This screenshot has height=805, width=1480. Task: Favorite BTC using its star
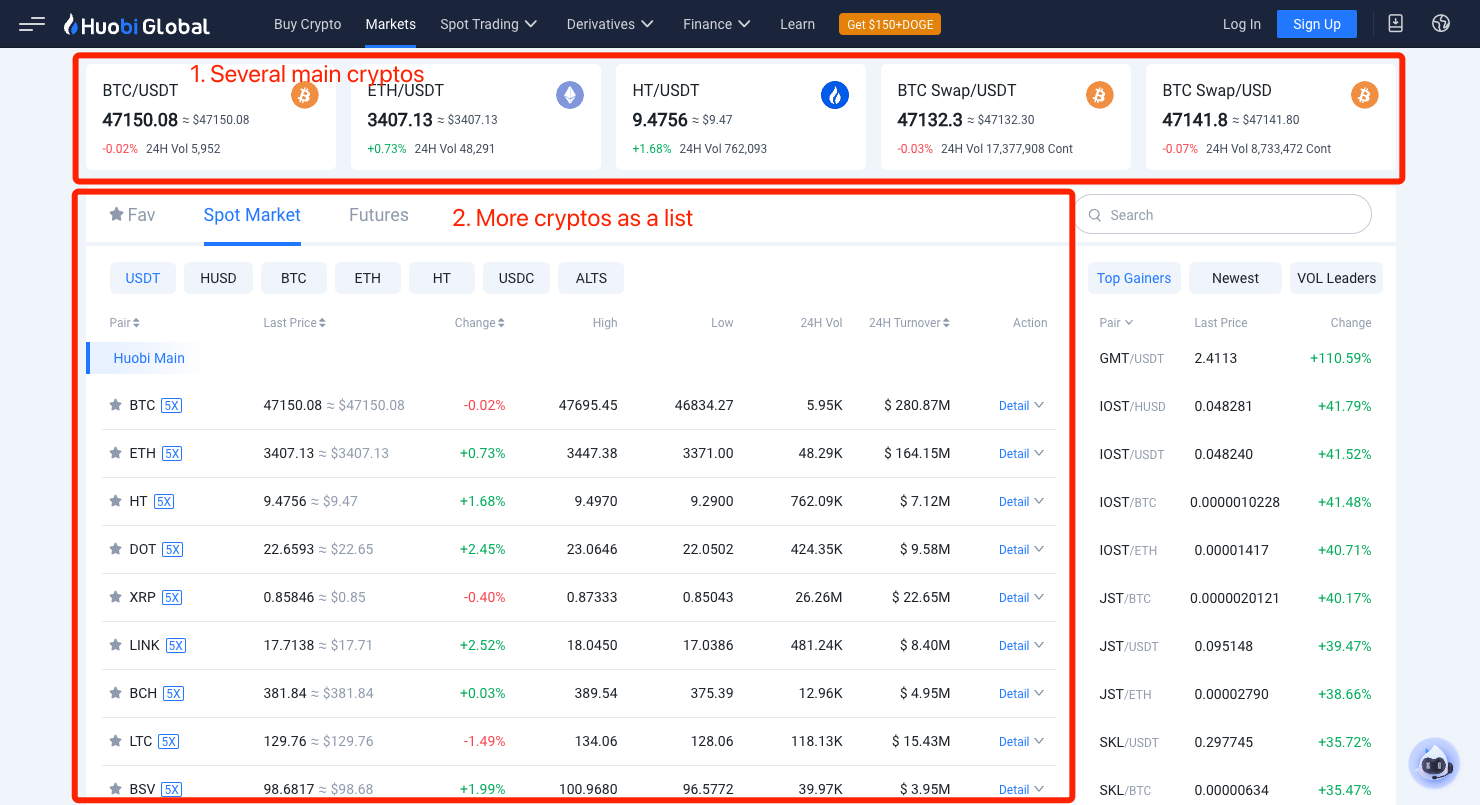click(x=116, y=405)
